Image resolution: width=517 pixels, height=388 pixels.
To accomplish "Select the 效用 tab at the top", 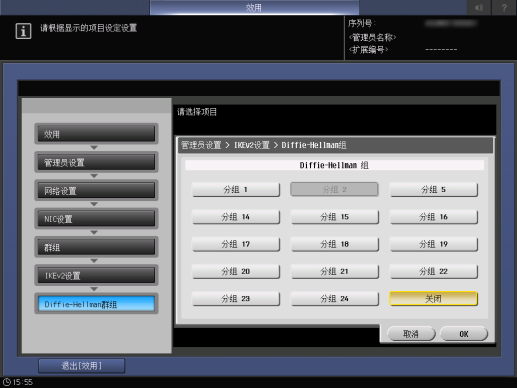I will click(x=254, y=7).
